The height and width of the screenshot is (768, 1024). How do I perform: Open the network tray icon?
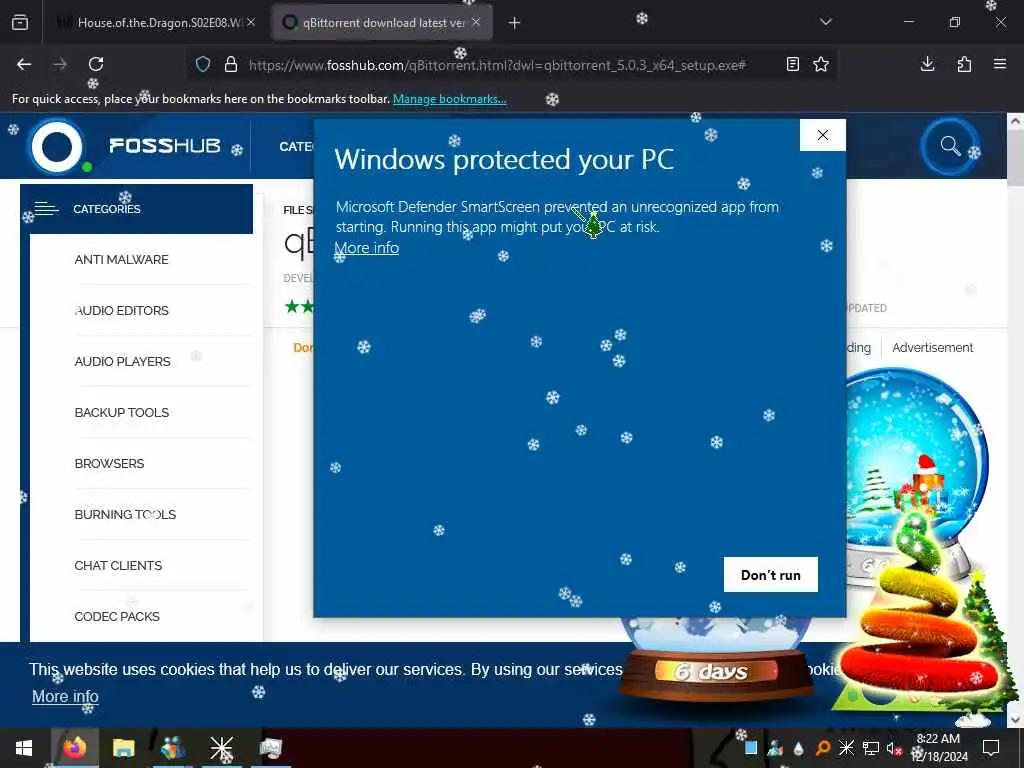pyautogui.click(x=871, y=748)
